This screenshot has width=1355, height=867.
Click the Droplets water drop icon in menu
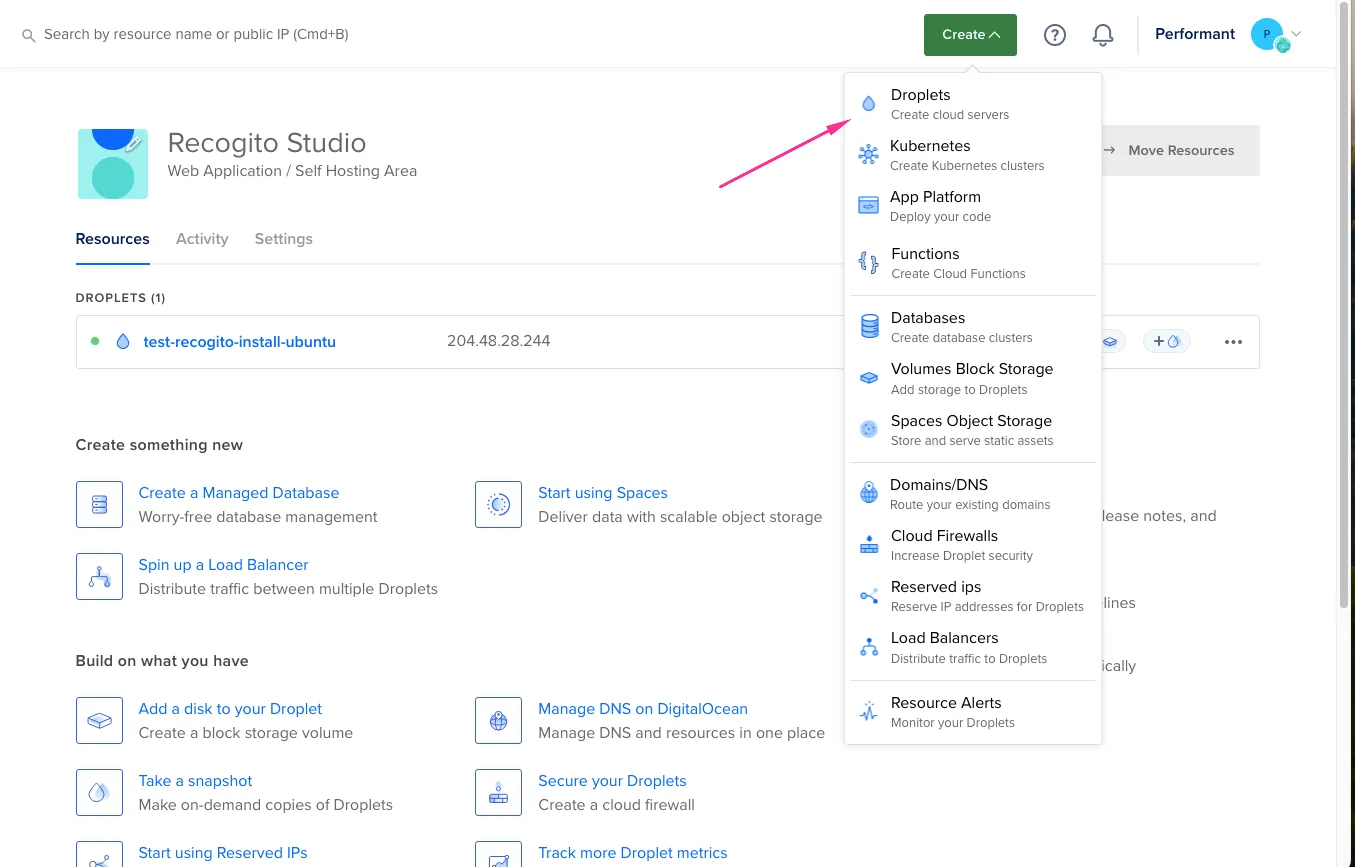coord(868,103)
